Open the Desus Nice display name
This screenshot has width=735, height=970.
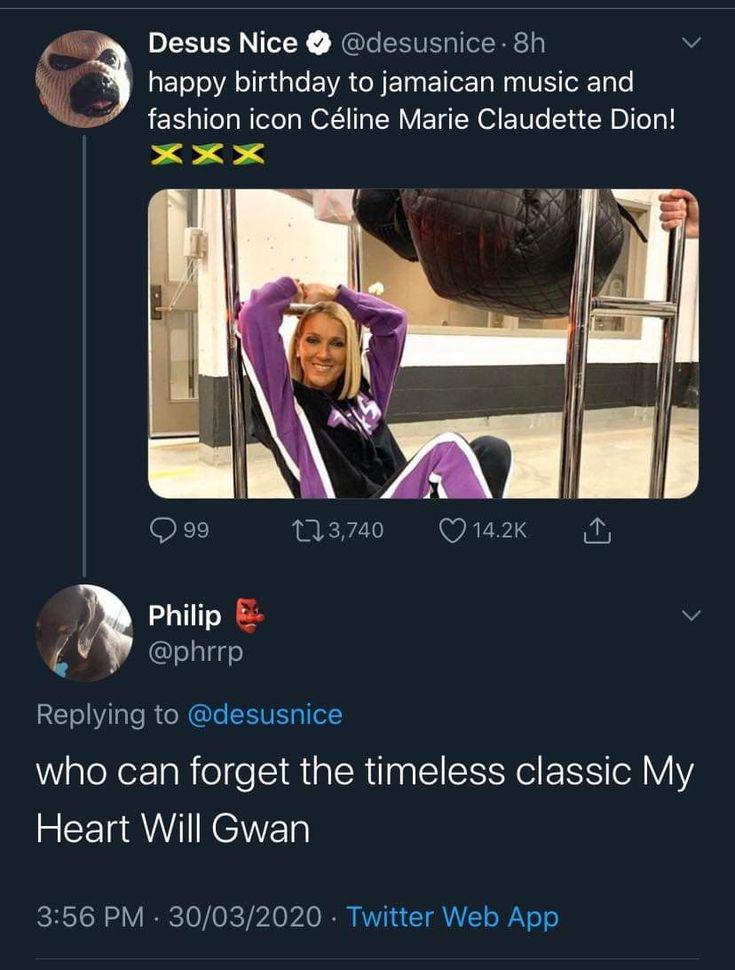(223, 43)
